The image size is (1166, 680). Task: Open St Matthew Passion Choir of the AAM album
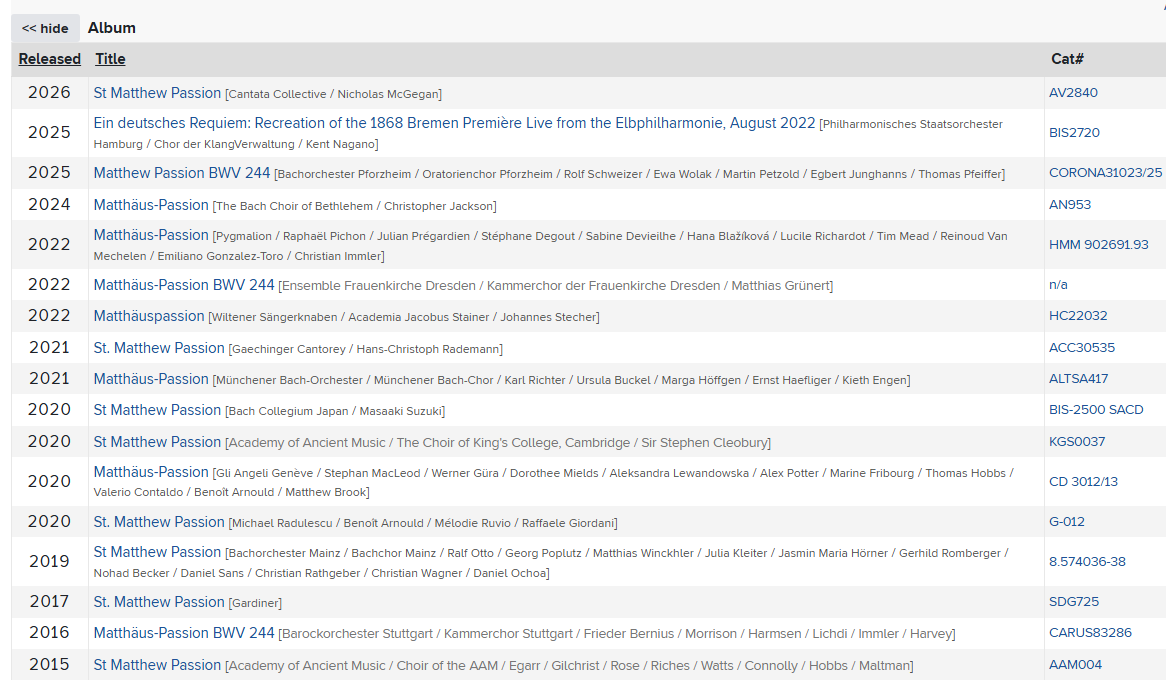tap(157, 664)
